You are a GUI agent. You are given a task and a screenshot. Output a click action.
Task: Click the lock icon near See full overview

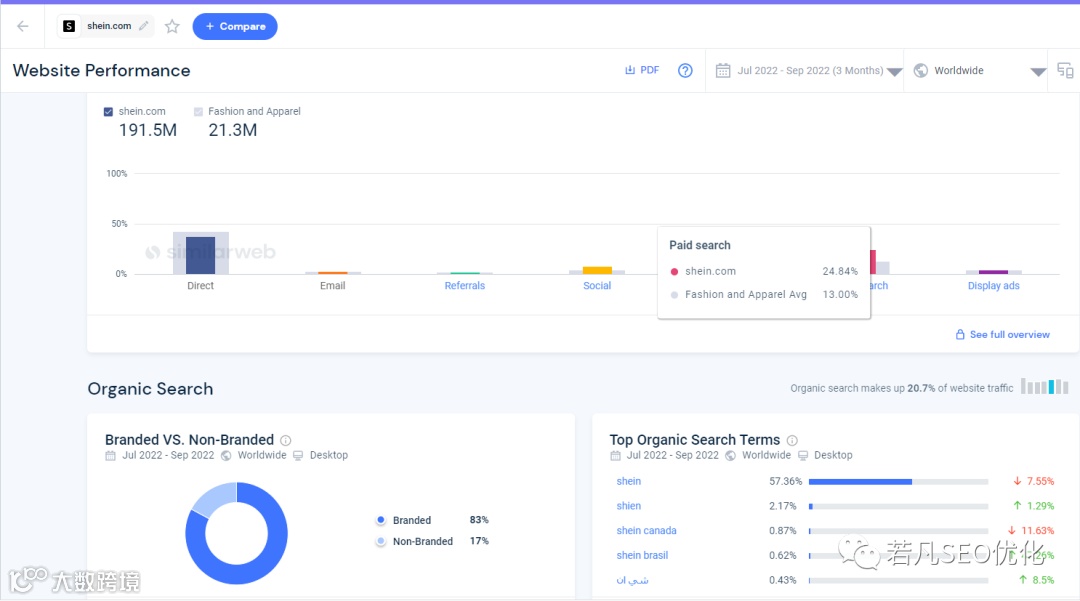tap(960, 335)
